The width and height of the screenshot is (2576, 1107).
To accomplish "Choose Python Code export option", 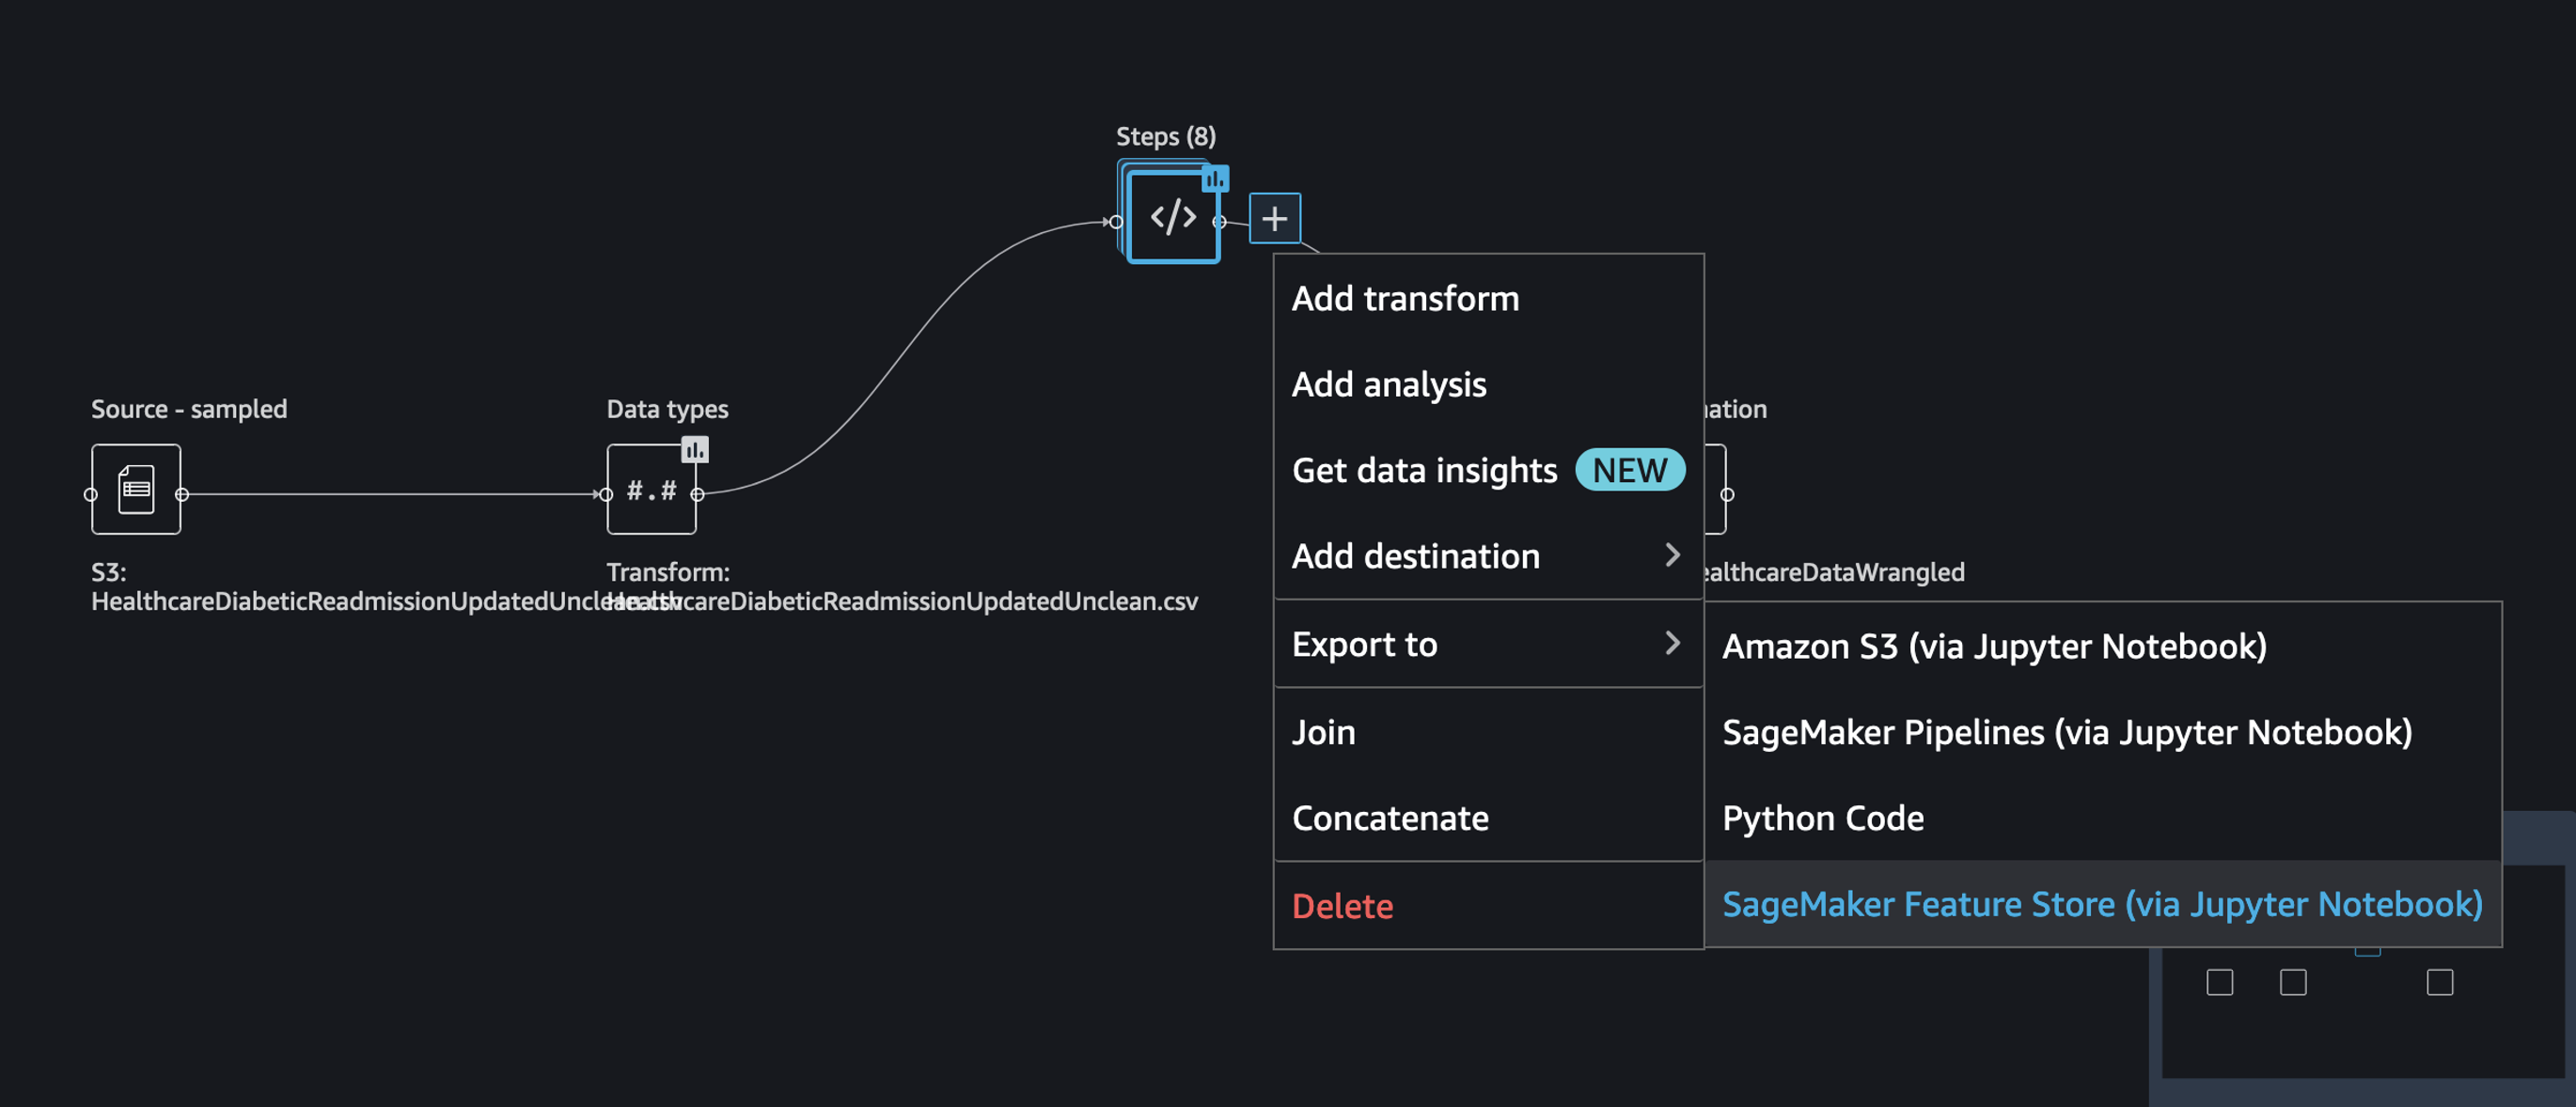I will [1822, 818].
